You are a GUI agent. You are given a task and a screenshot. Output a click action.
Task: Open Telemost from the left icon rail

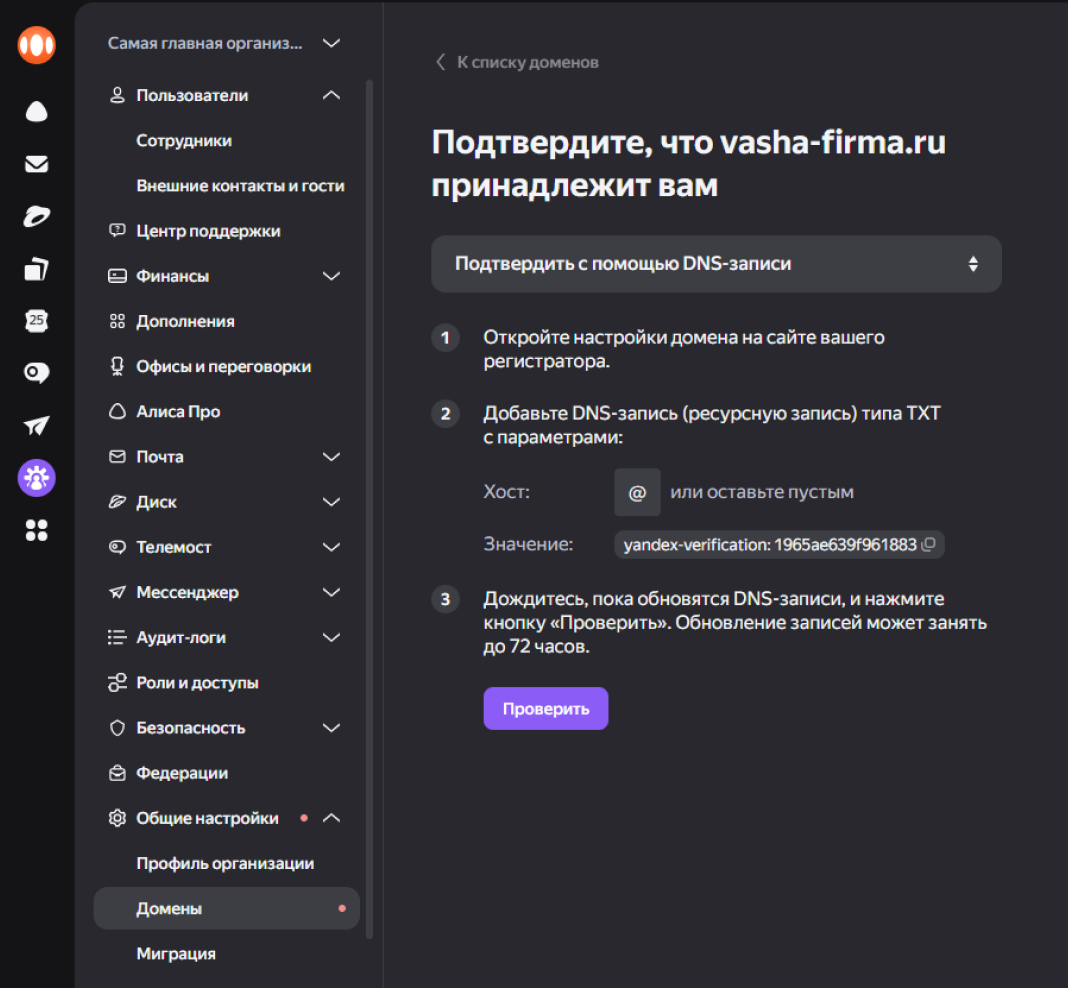(36, 373)
